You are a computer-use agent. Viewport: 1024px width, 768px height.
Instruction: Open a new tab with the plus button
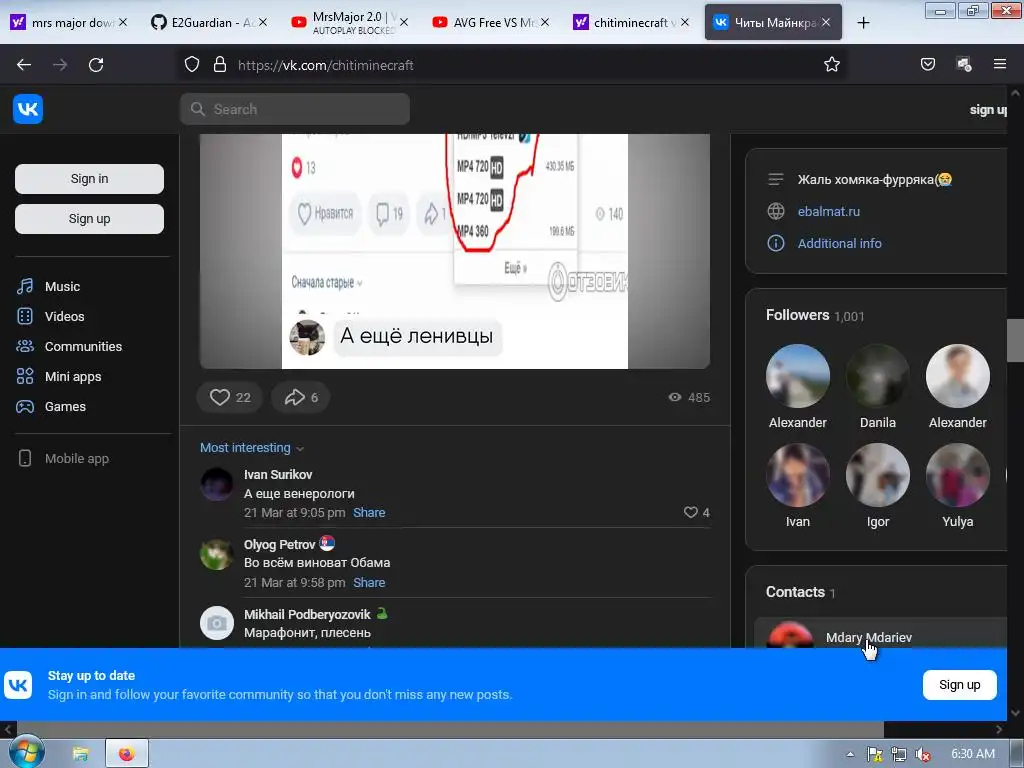click(863, 23)
